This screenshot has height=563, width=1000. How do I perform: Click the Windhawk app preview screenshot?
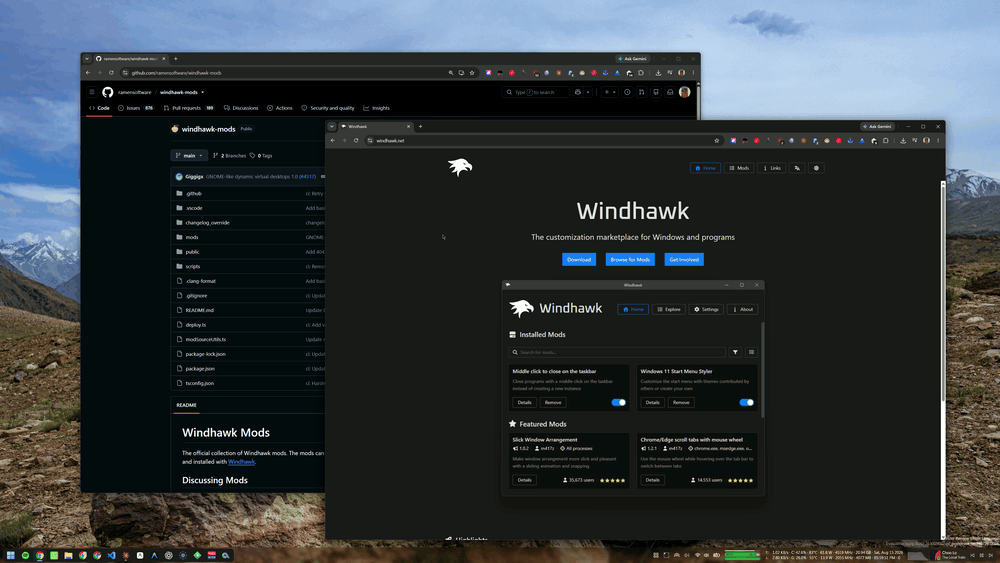(x=633, y=388)
